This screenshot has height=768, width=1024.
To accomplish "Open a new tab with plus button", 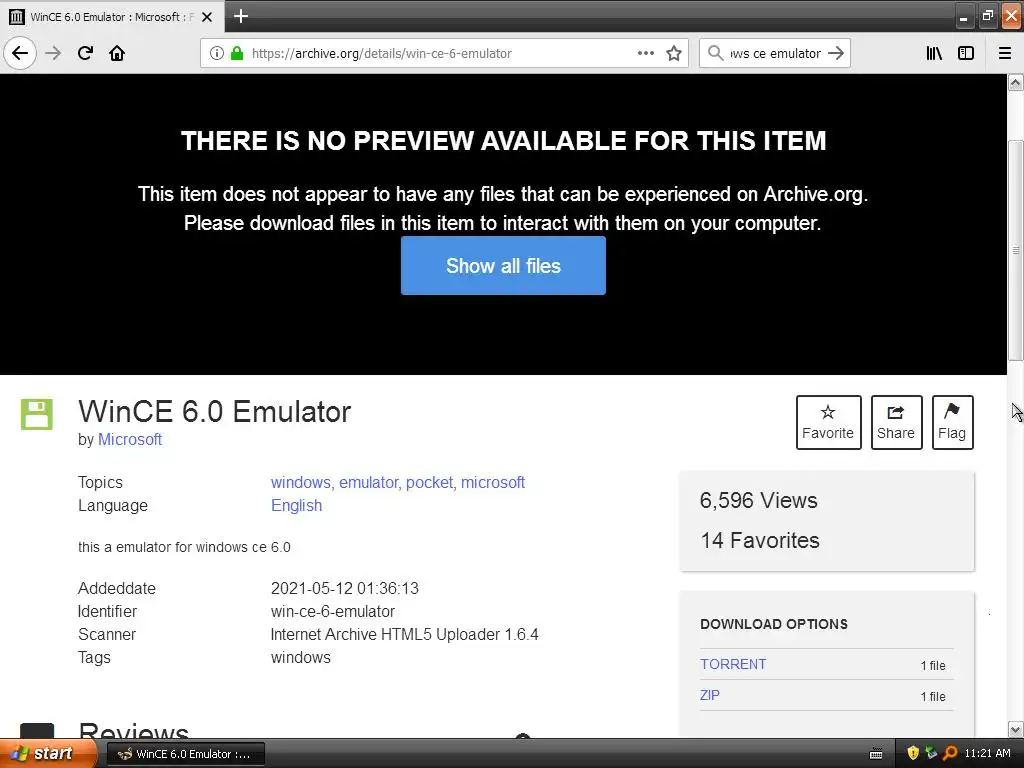I will (241, 16).
